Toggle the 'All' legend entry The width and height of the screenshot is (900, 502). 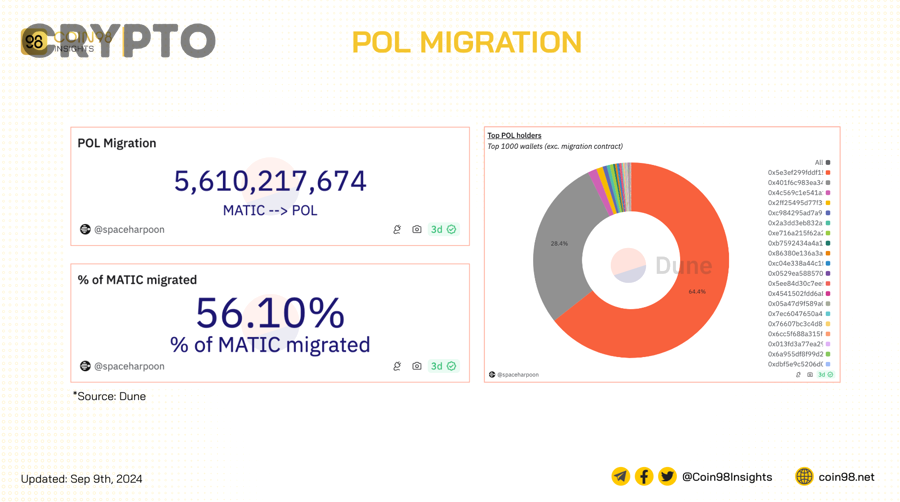pos(823,162)
